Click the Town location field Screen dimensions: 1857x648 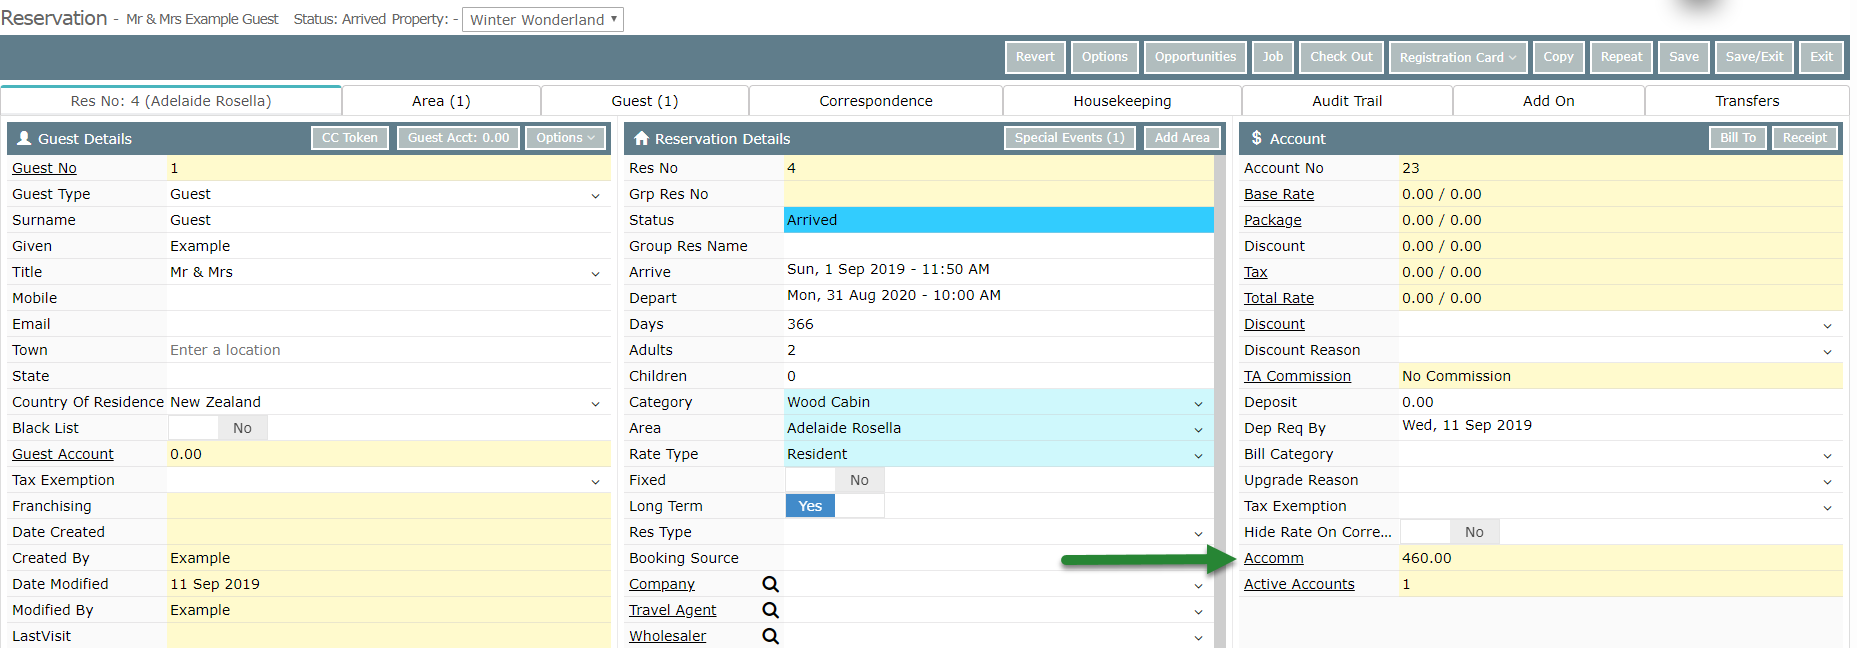click(x=388, y=350)
